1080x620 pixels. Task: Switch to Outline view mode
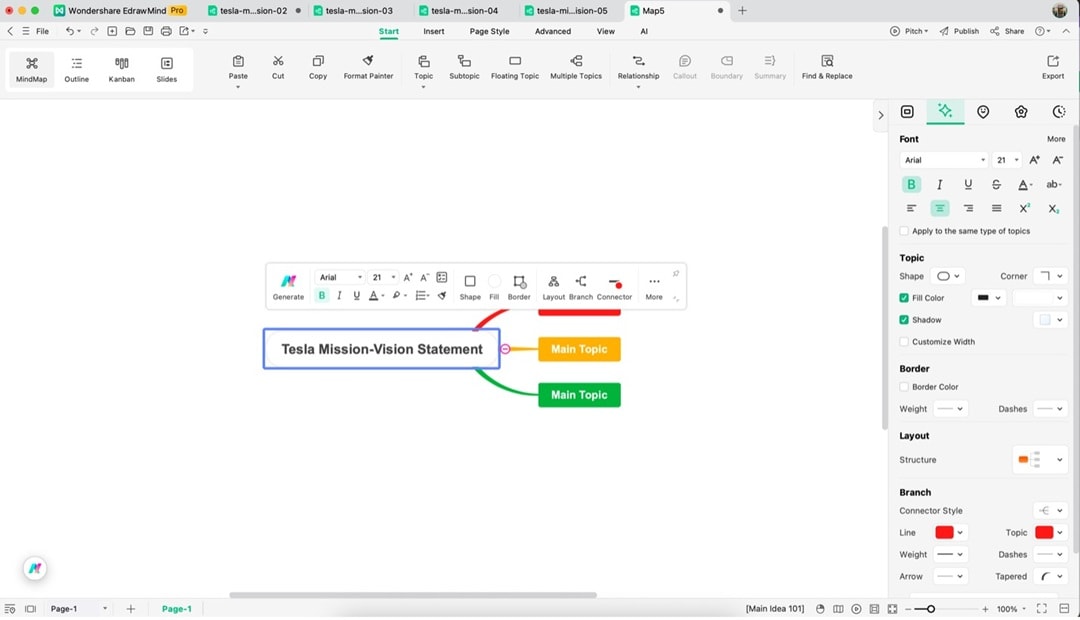click(76, 70)
